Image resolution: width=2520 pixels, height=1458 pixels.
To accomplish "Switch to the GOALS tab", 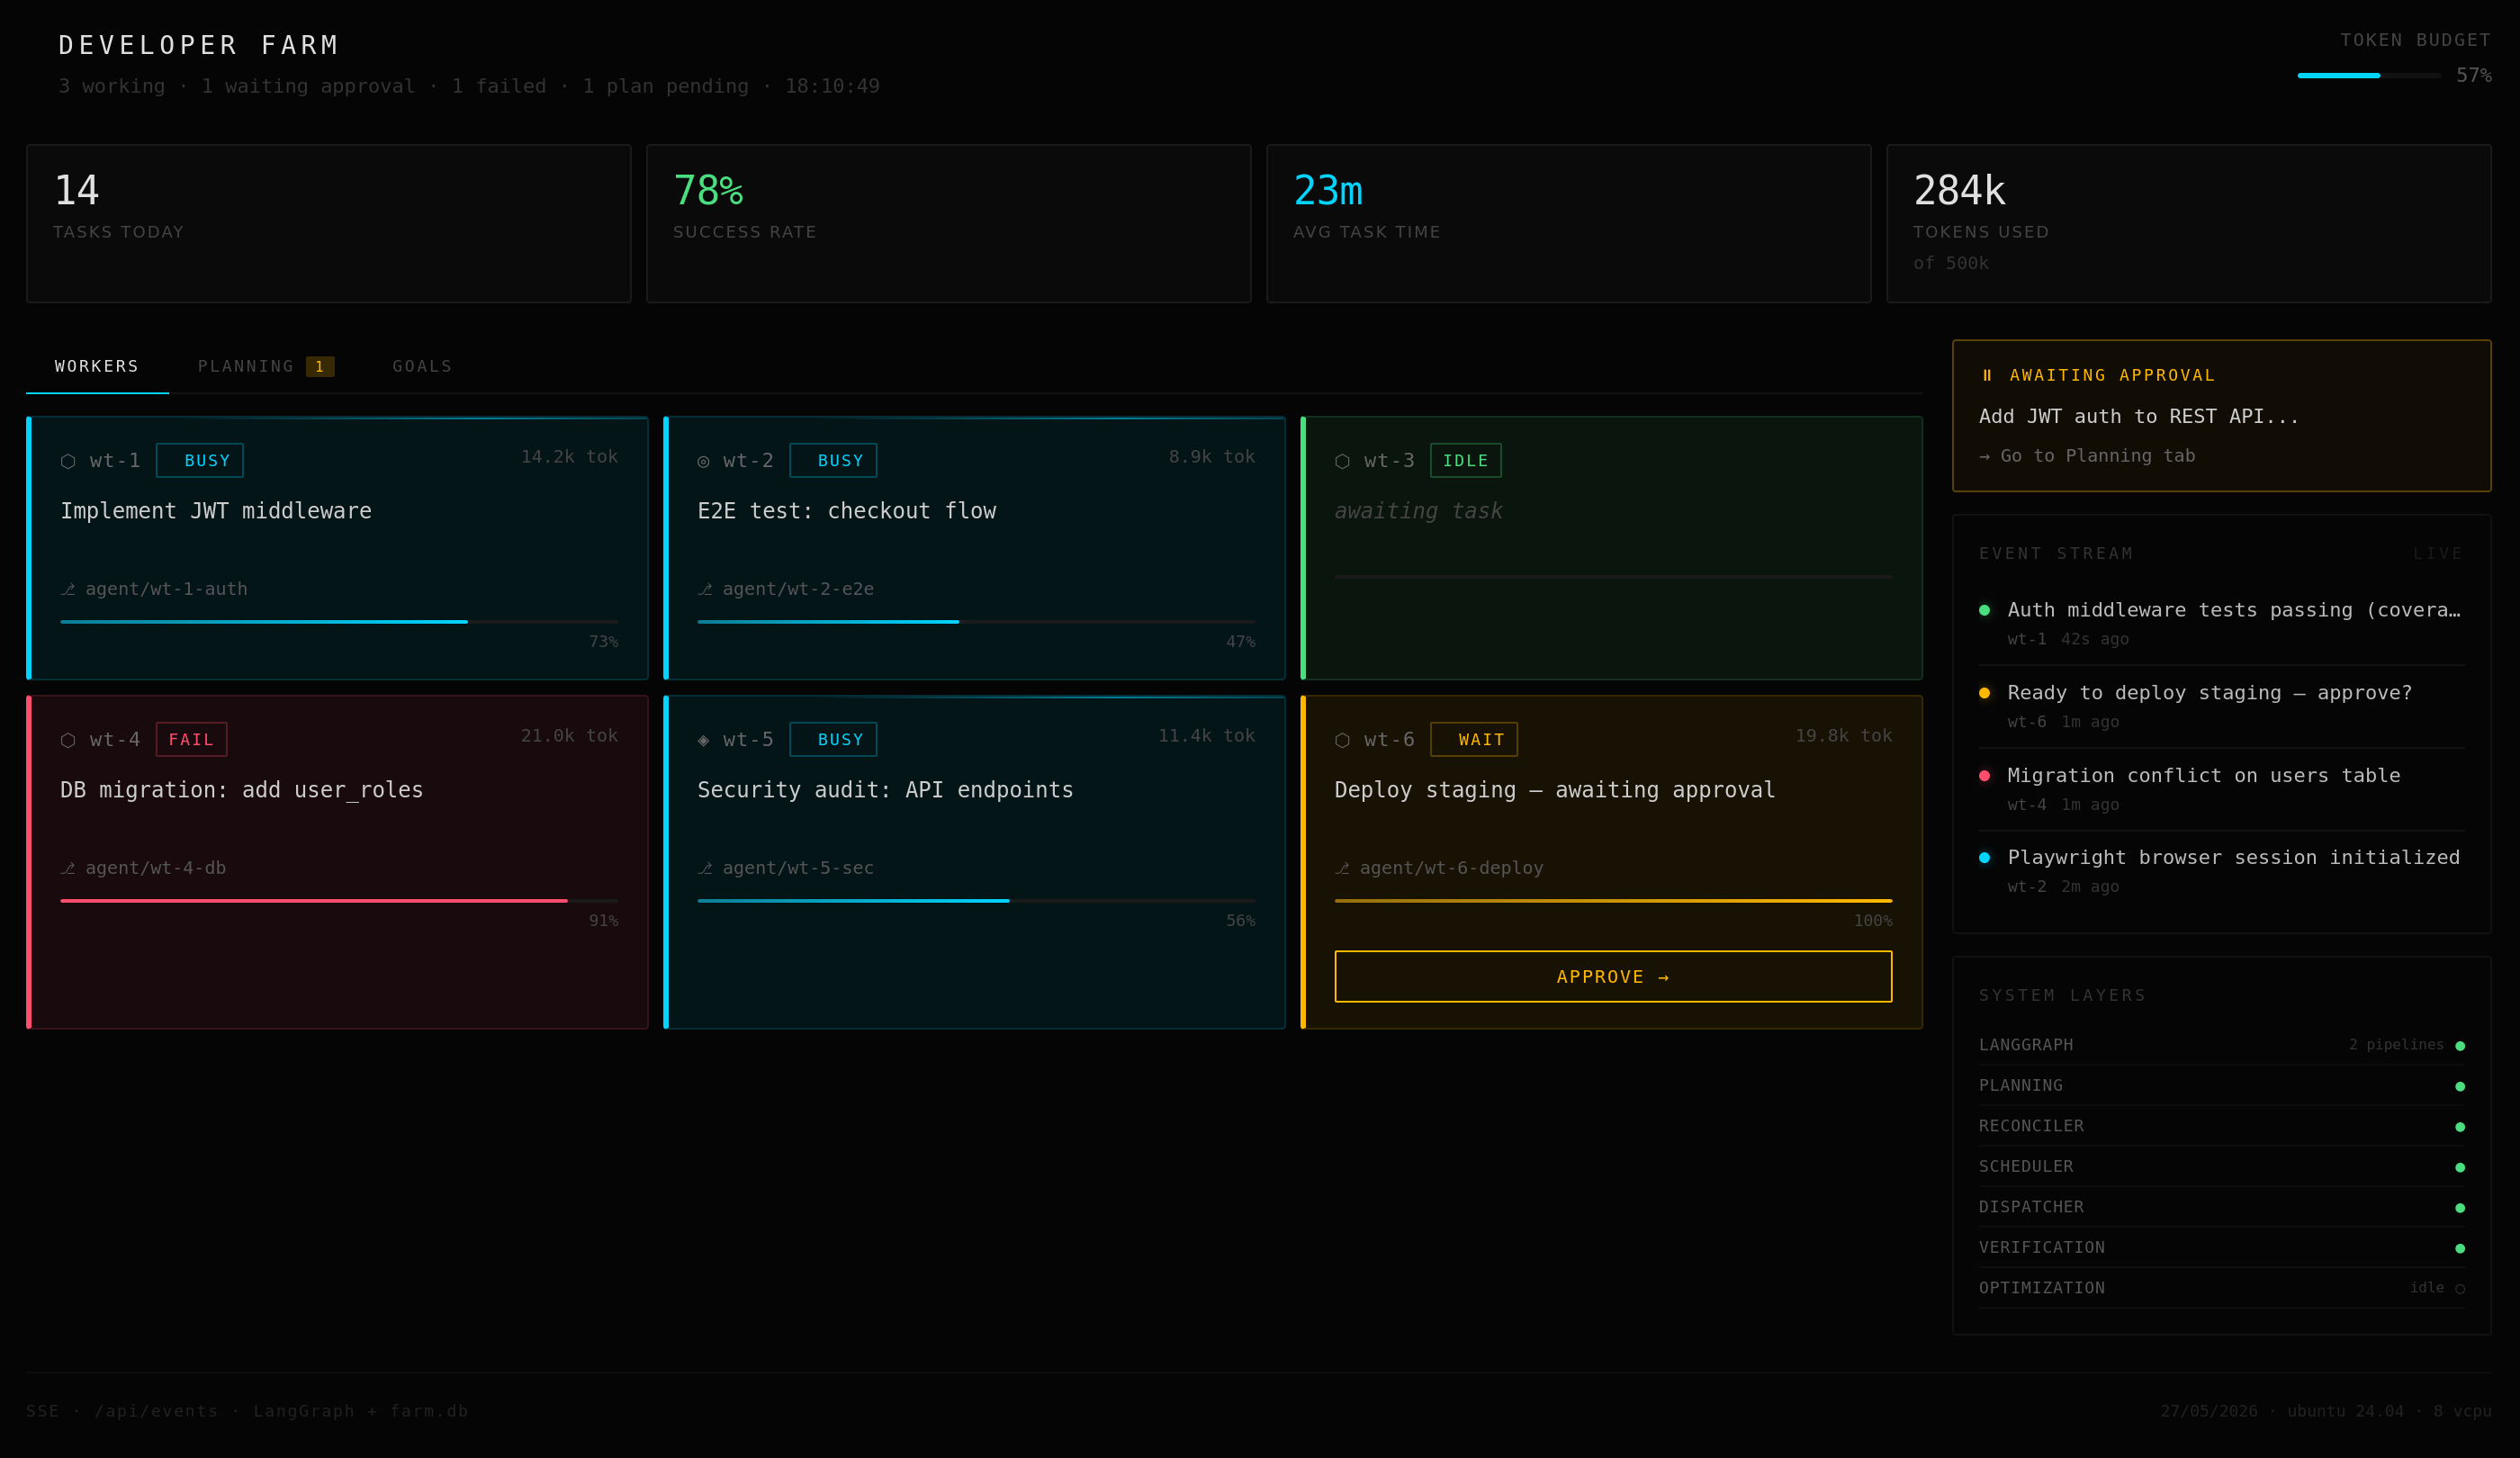I will point(422,366).
